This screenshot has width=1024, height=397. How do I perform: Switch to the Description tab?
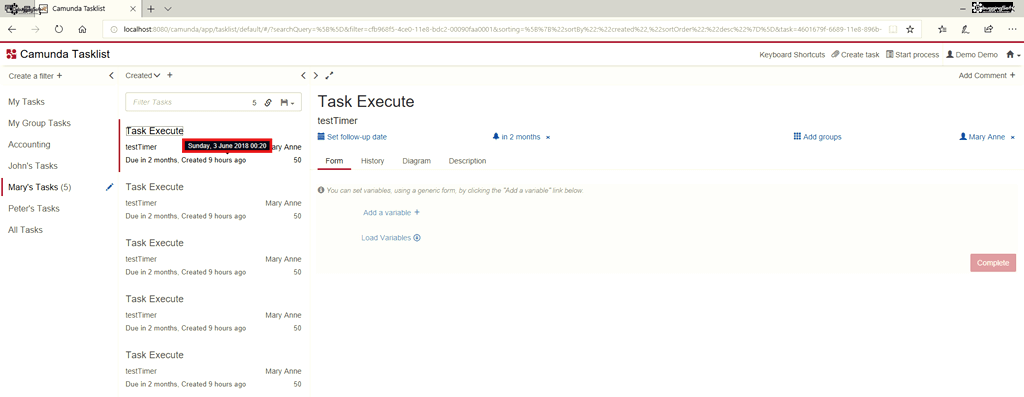click(x=468, y=161)
